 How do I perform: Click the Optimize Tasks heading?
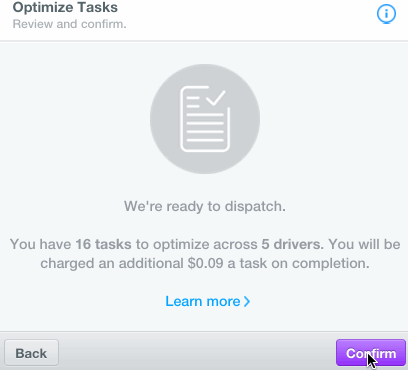(x=65, y=7)
